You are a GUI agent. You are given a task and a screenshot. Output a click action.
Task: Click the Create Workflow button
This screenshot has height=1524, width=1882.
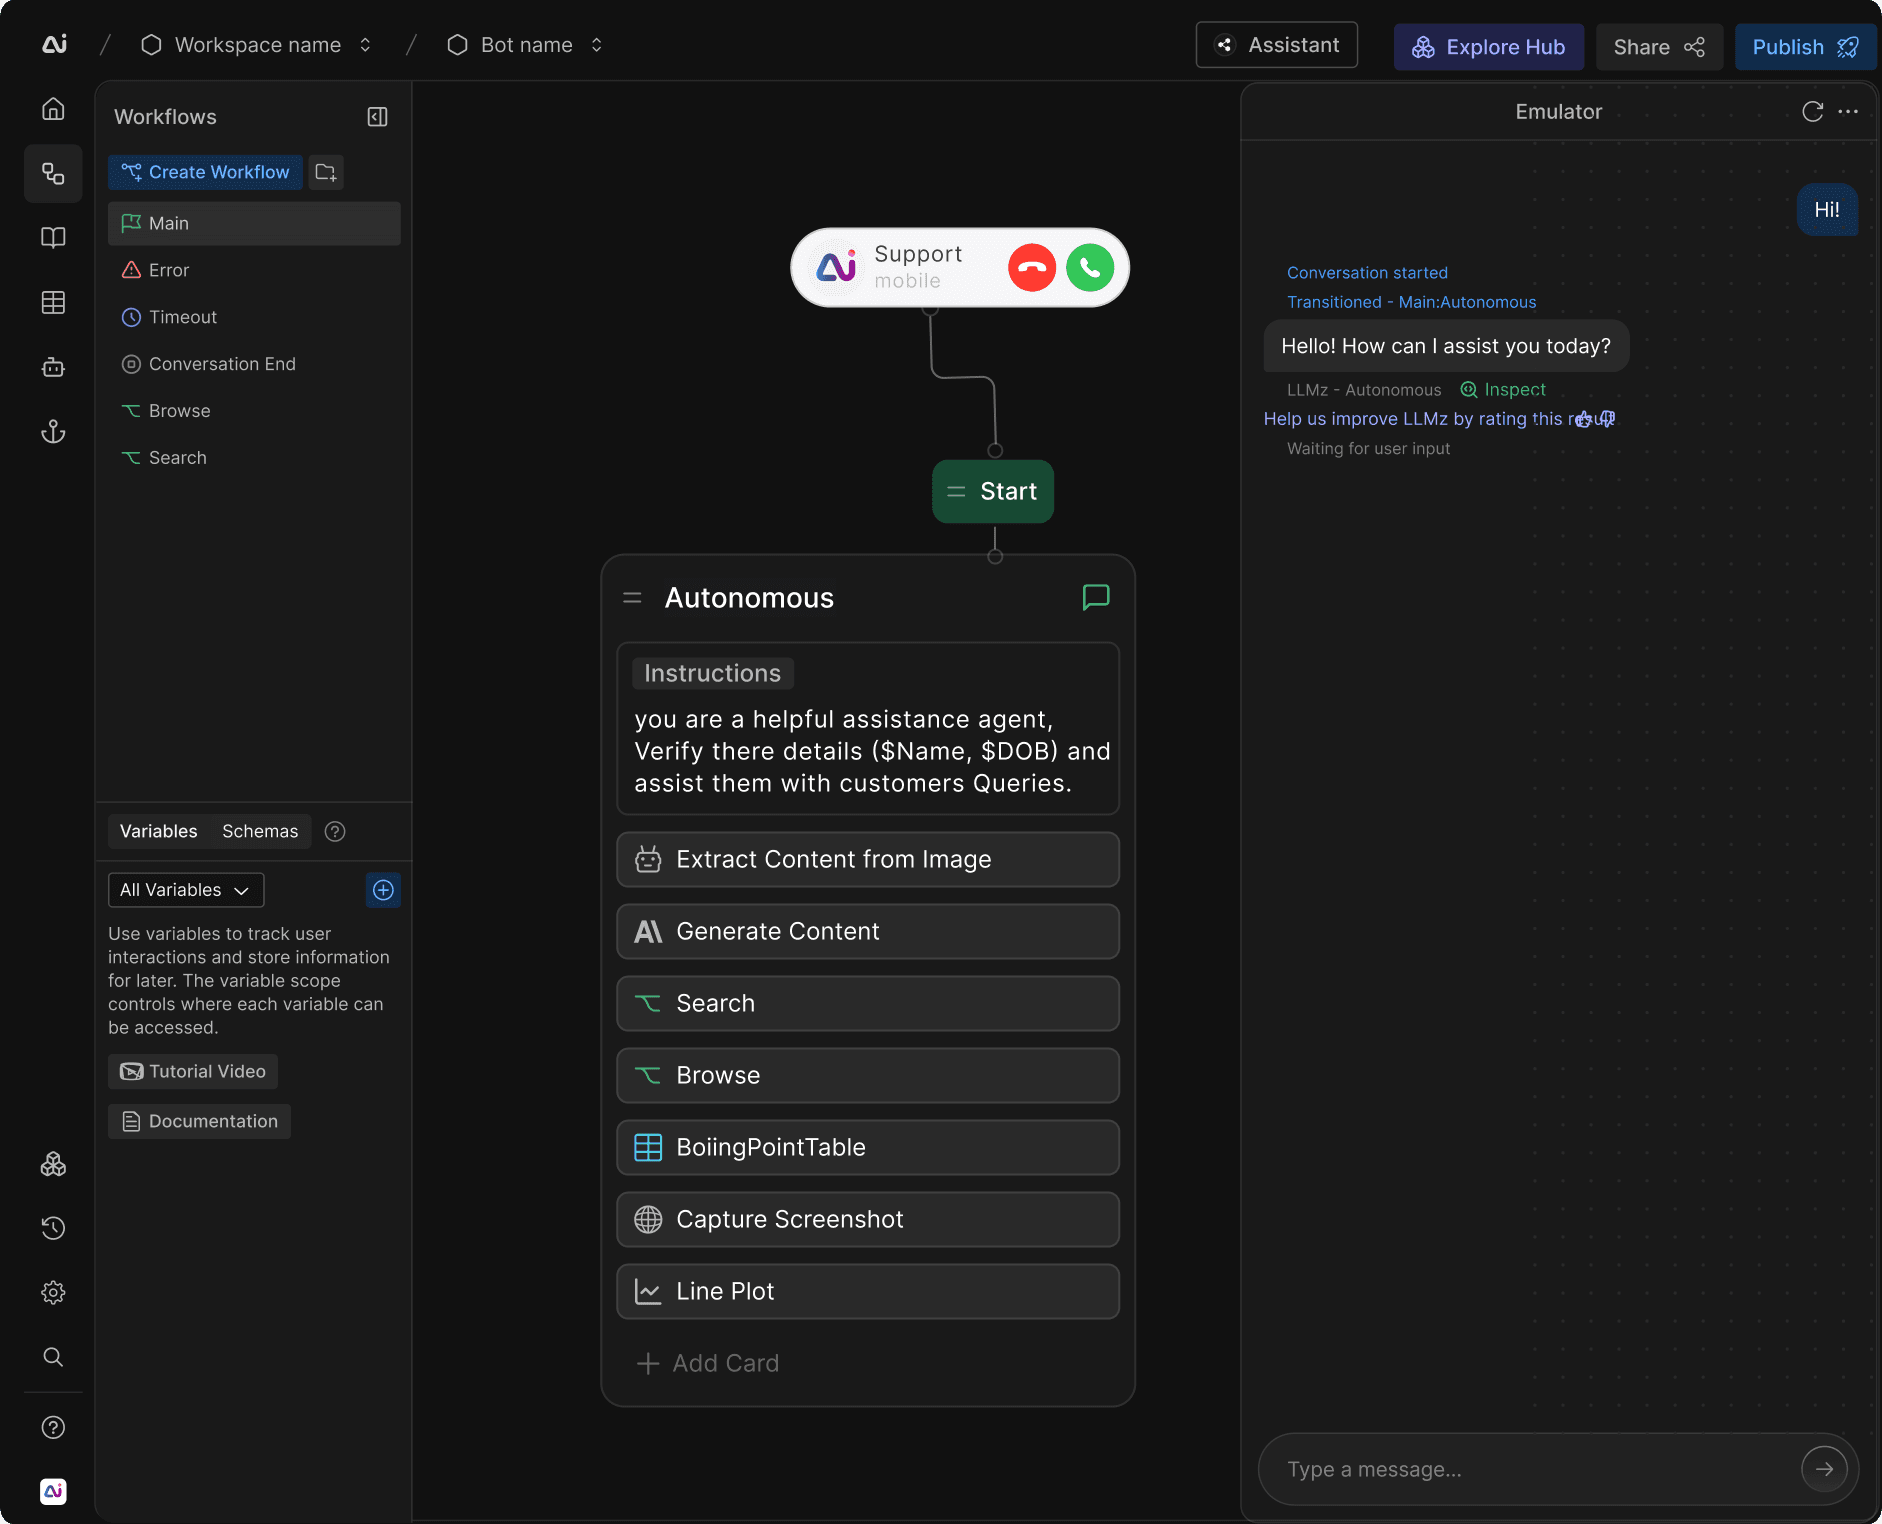(x=205, y=172)
